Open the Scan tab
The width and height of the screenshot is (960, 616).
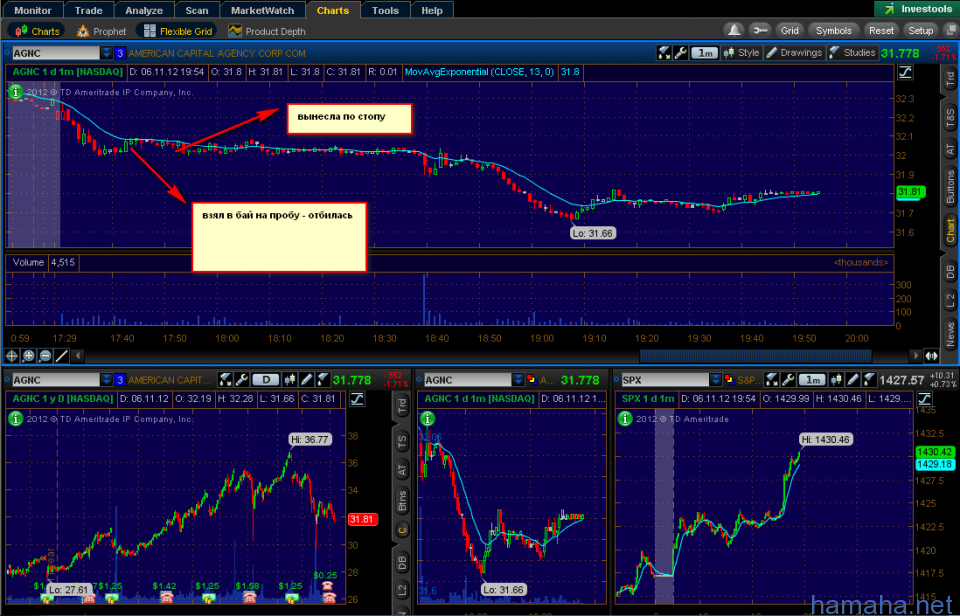[x=197, y=10]
